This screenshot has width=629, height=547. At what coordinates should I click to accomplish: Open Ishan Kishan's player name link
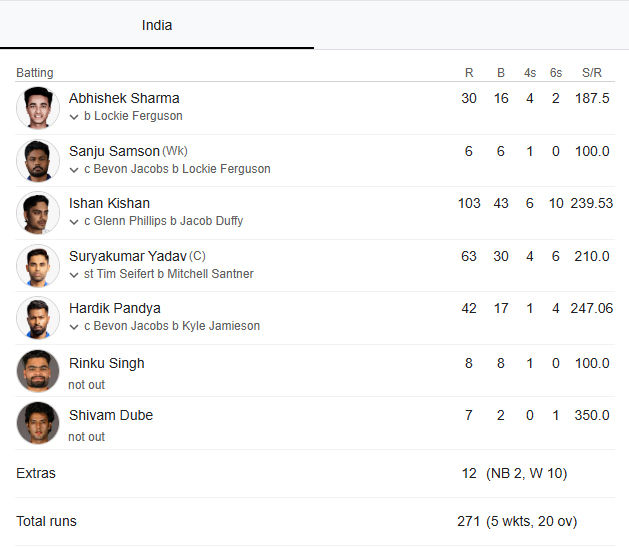tap(109, 203)
